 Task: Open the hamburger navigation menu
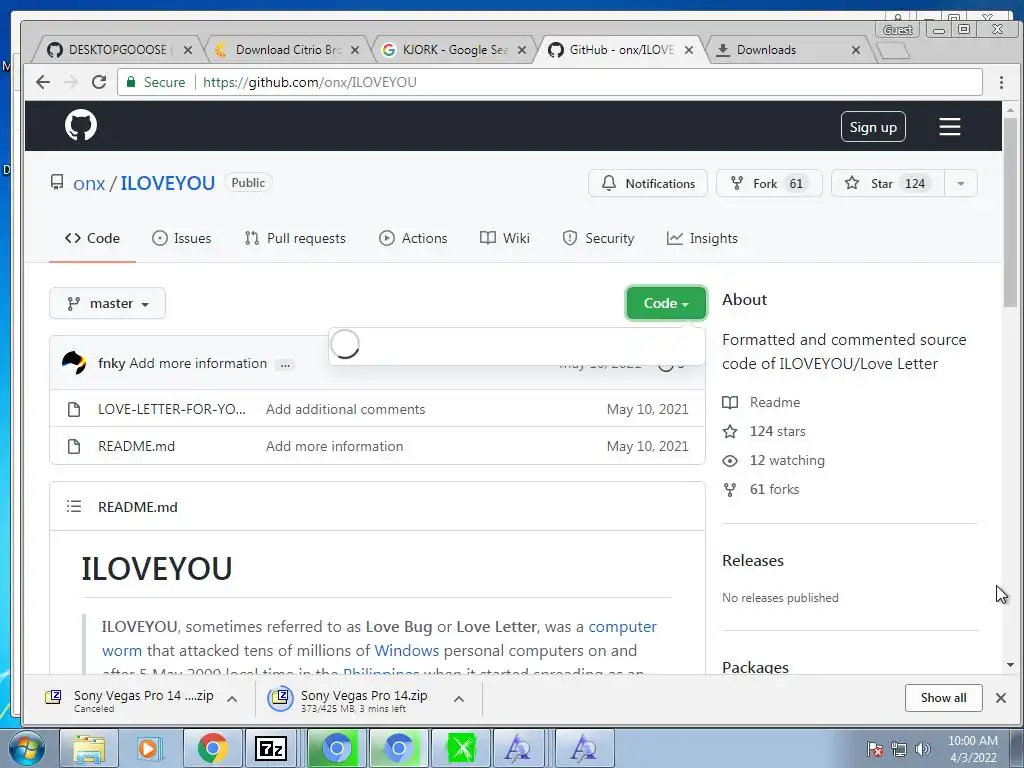(x=950, y=127)
